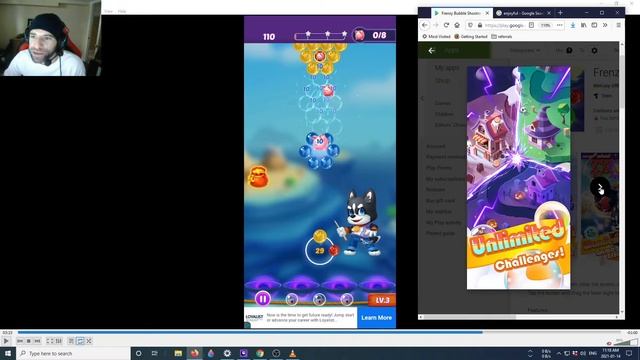
Task: Toggle the VLC playlist view
Action: [x=71, y=341]
